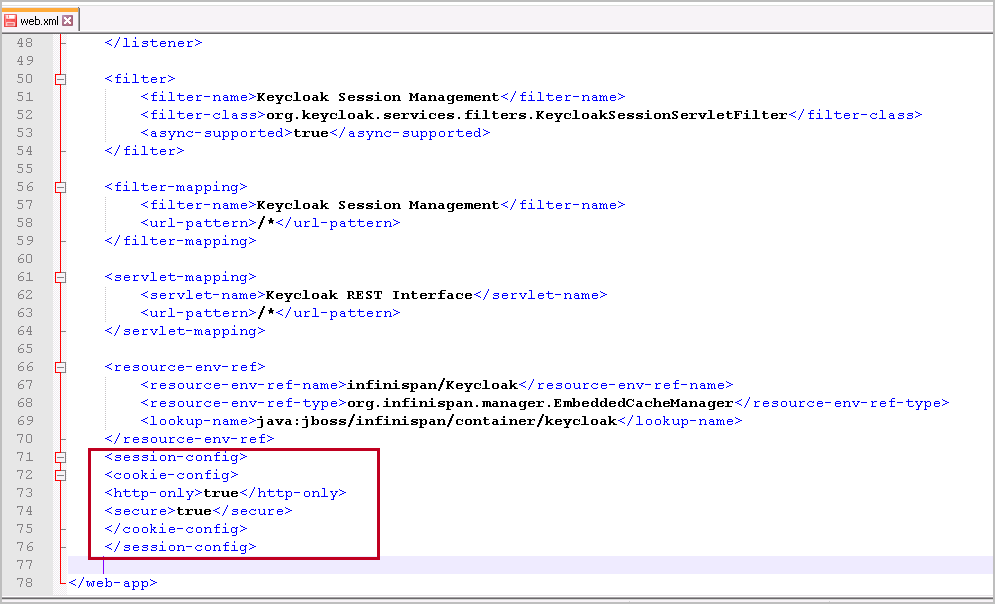Click the </filter-class> closing tag on line 52
This screenshot has height=604, width=995.
855,115
